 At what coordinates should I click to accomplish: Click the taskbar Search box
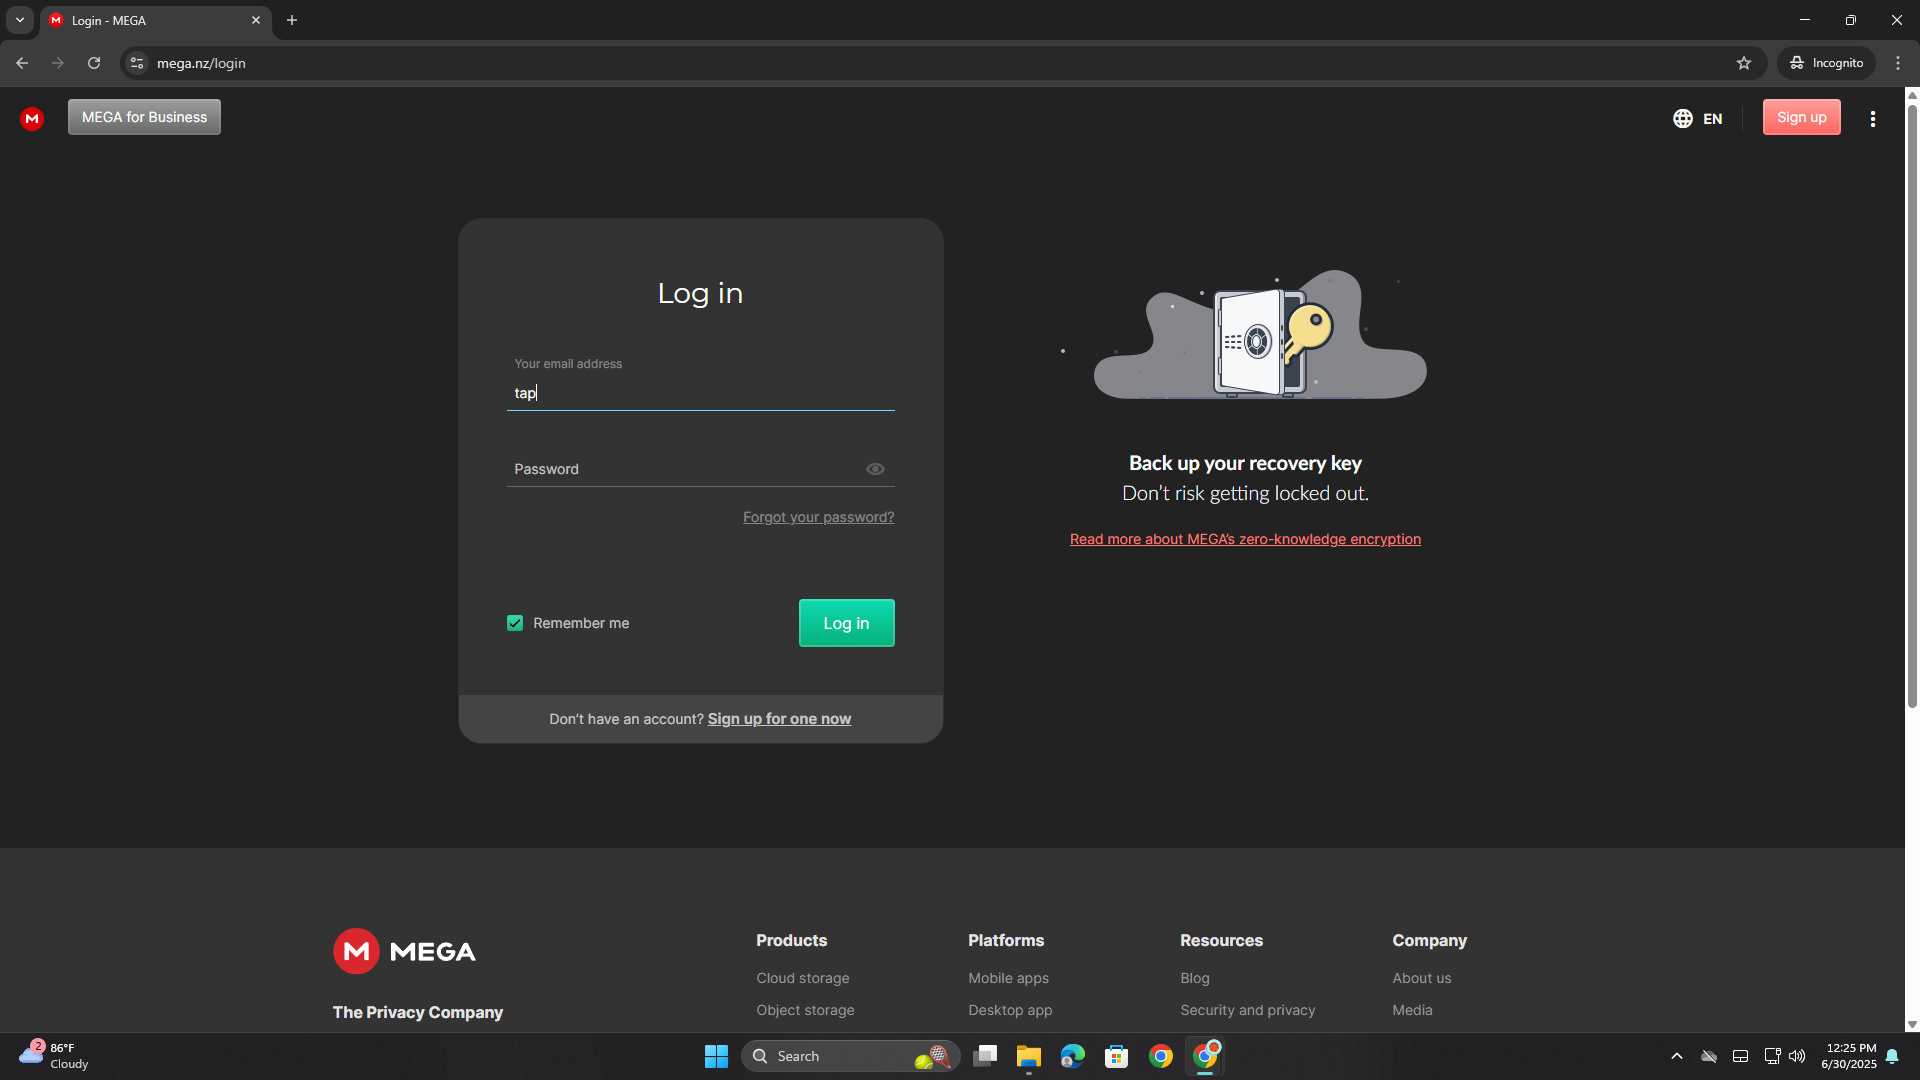(x=850, y=1056)
